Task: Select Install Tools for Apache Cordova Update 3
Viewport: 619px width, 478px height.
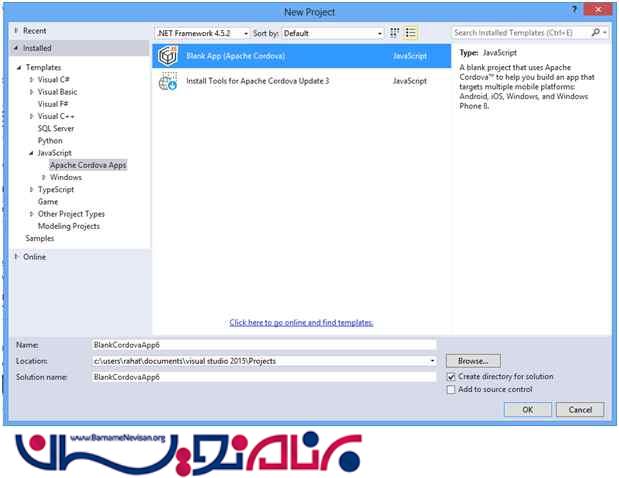Action: click(302, 81)
